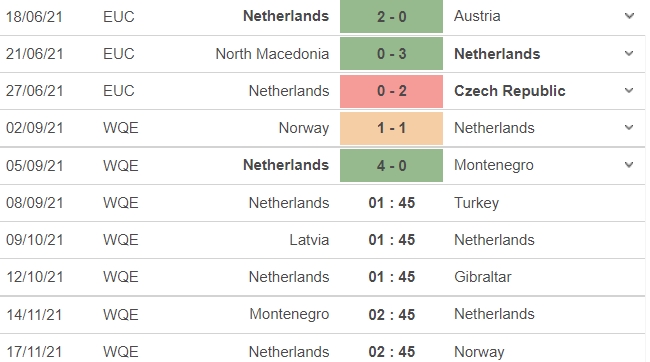Select the 01 : 45 kickoff for Netherlands-Turkey
650x362 pixels.
point(391,203)
